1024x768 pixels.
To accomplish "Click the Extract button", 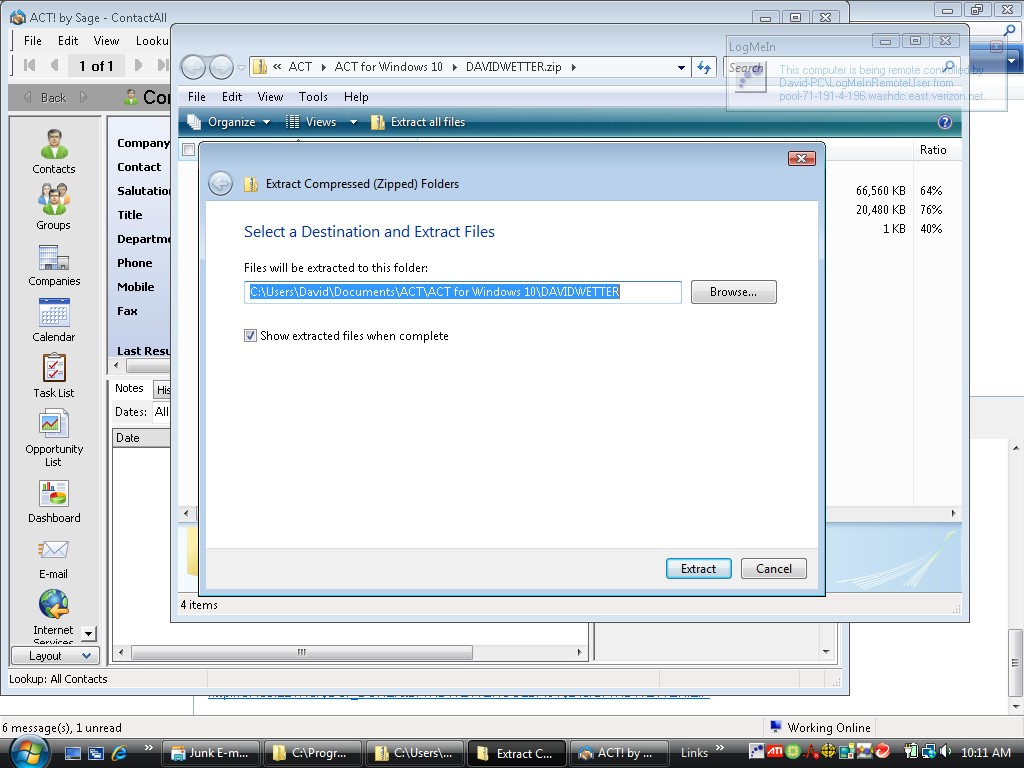I will 698,569.
